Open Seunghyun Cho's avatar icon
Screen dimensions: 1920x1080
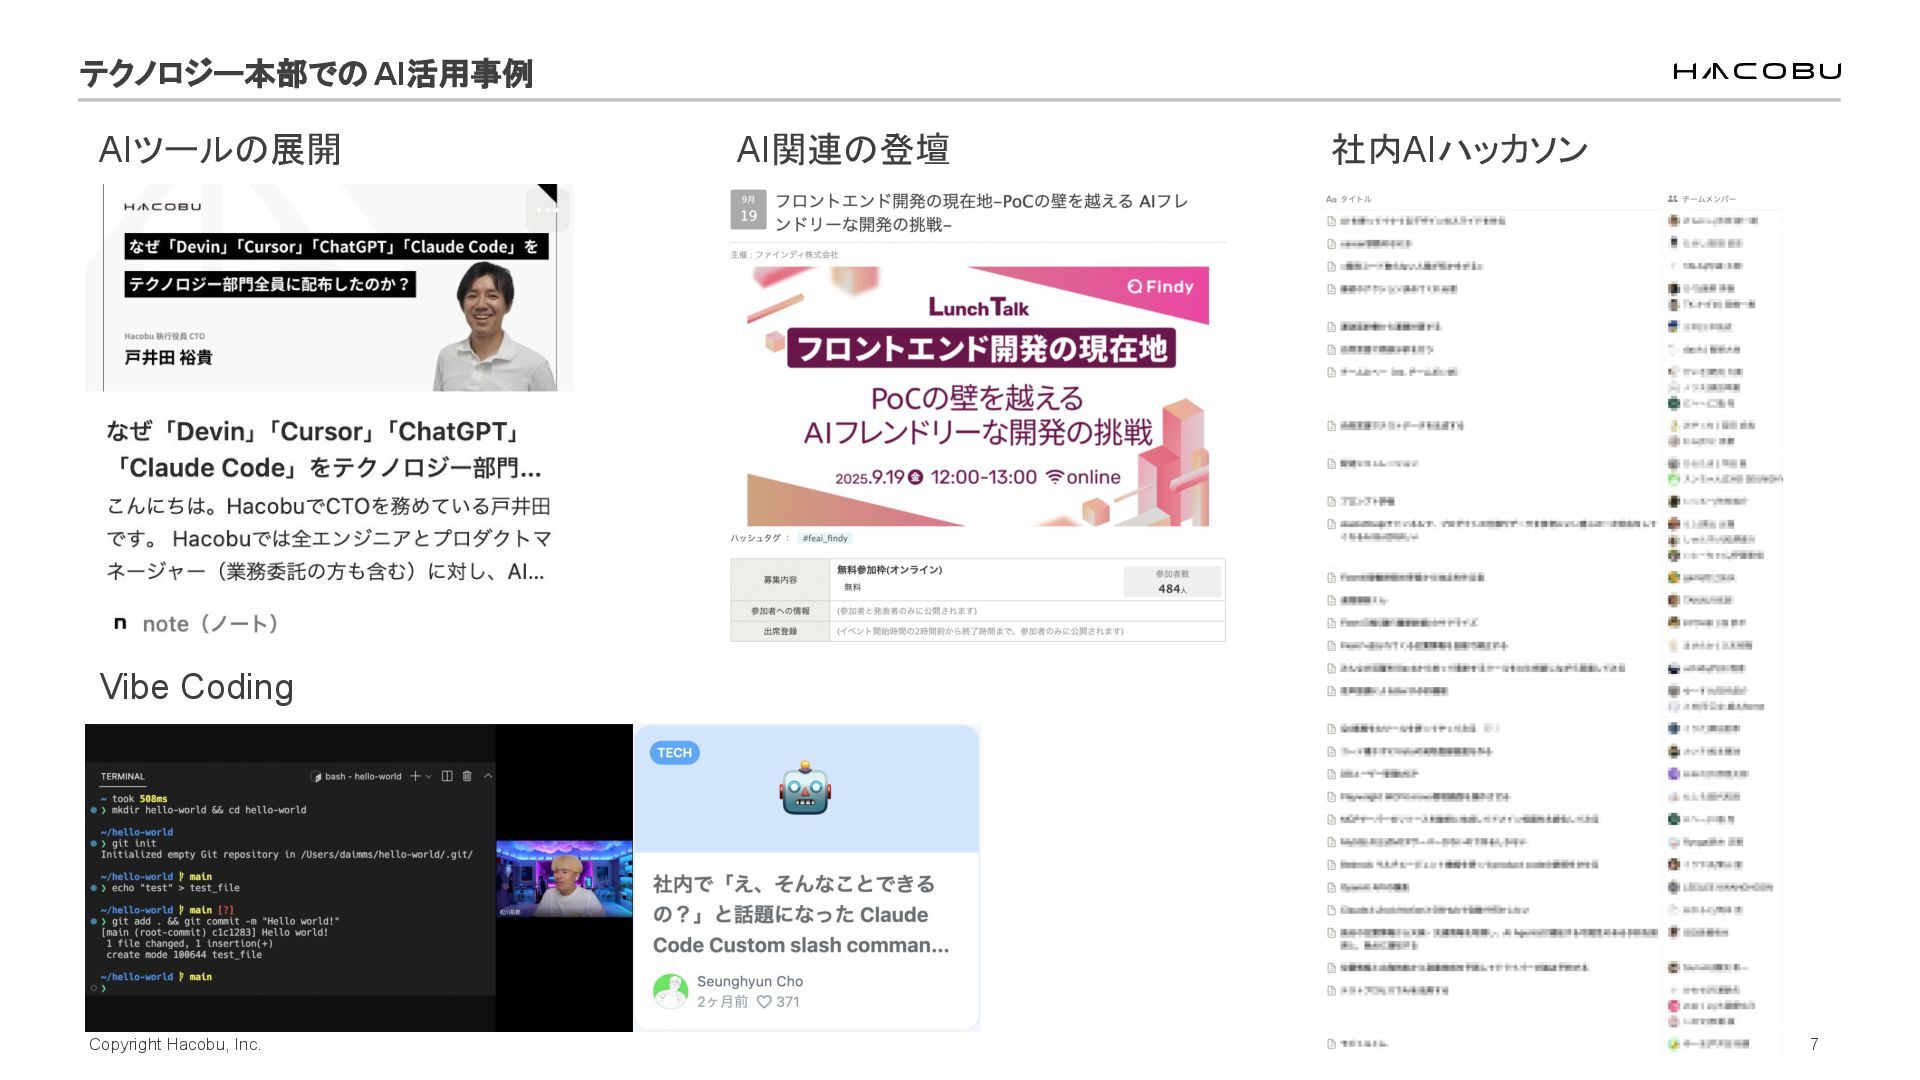pos(670,991)
